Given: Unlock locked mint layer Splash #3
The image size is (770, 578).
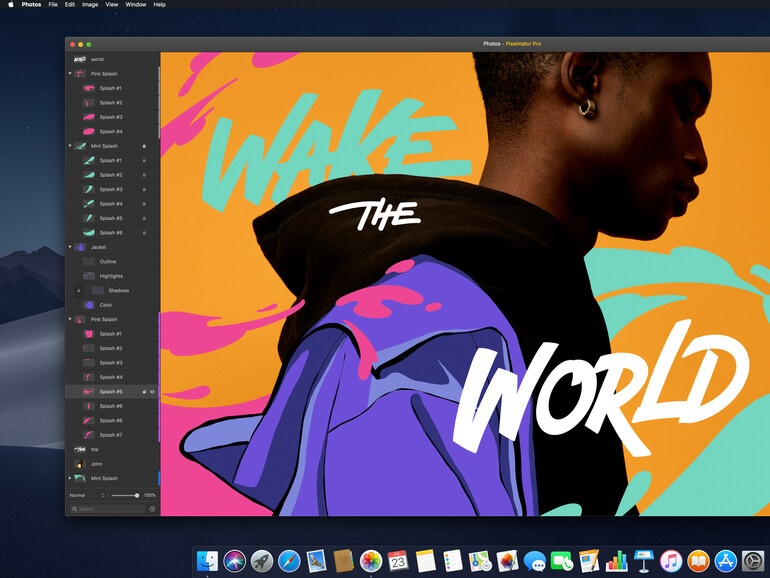Looking at the screenshot, I should pos(144,190).
